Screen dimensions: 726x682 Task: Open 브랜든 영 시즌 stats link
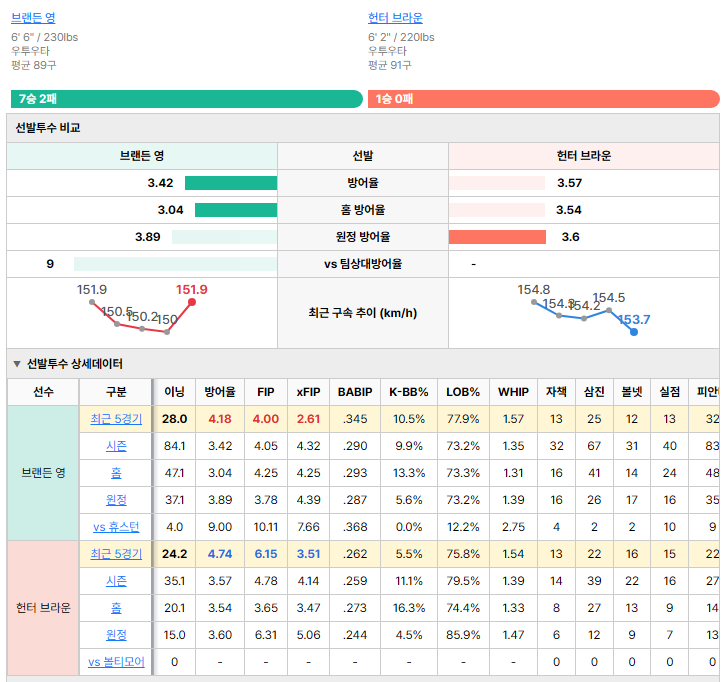point(116,446)
